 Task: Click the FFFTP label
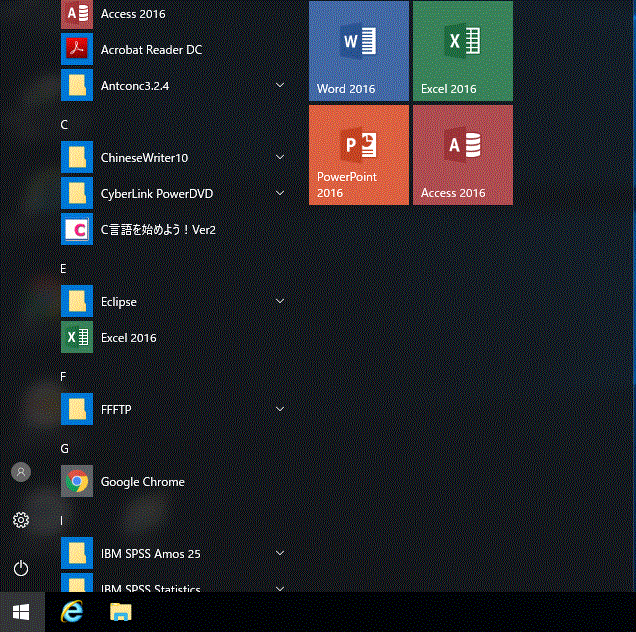(x=116, y=409)
